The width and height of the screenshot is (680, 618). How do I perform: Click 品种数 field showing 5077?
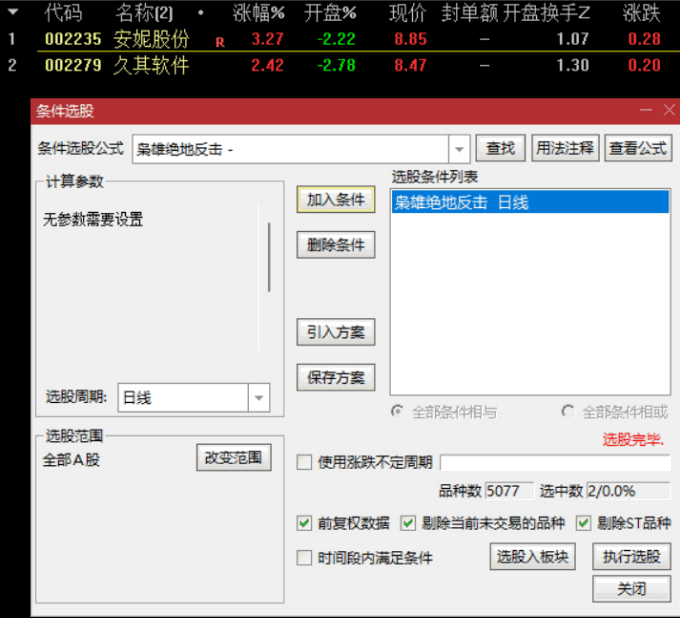pos(510,491)
